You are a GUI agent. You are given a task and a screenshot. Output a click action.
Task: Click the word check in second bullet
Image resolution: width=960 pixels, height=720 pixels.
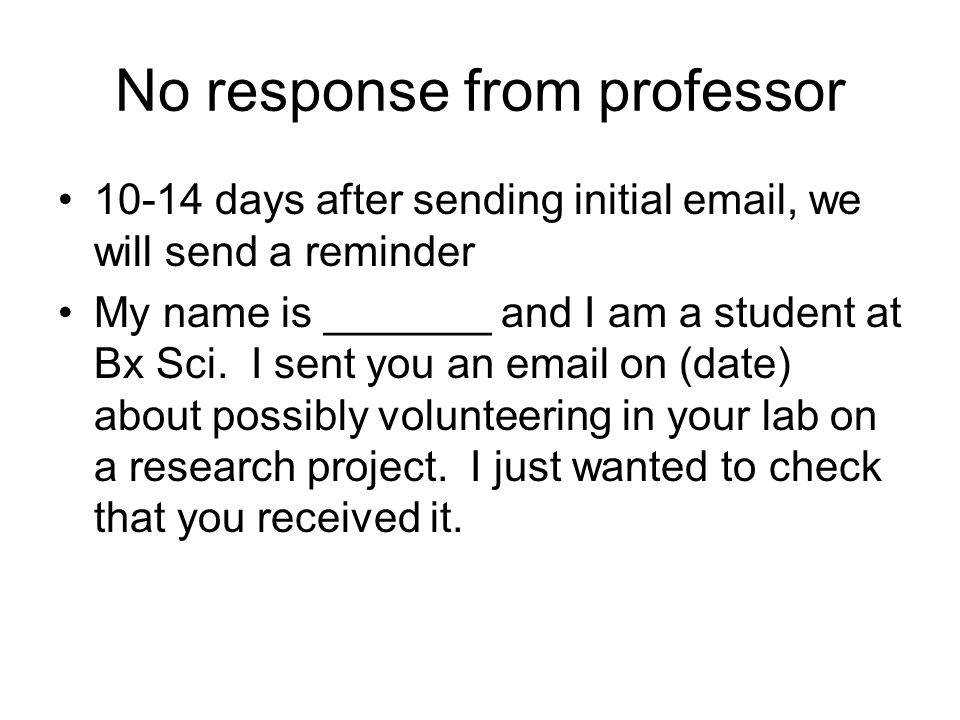tap(825, 467)
